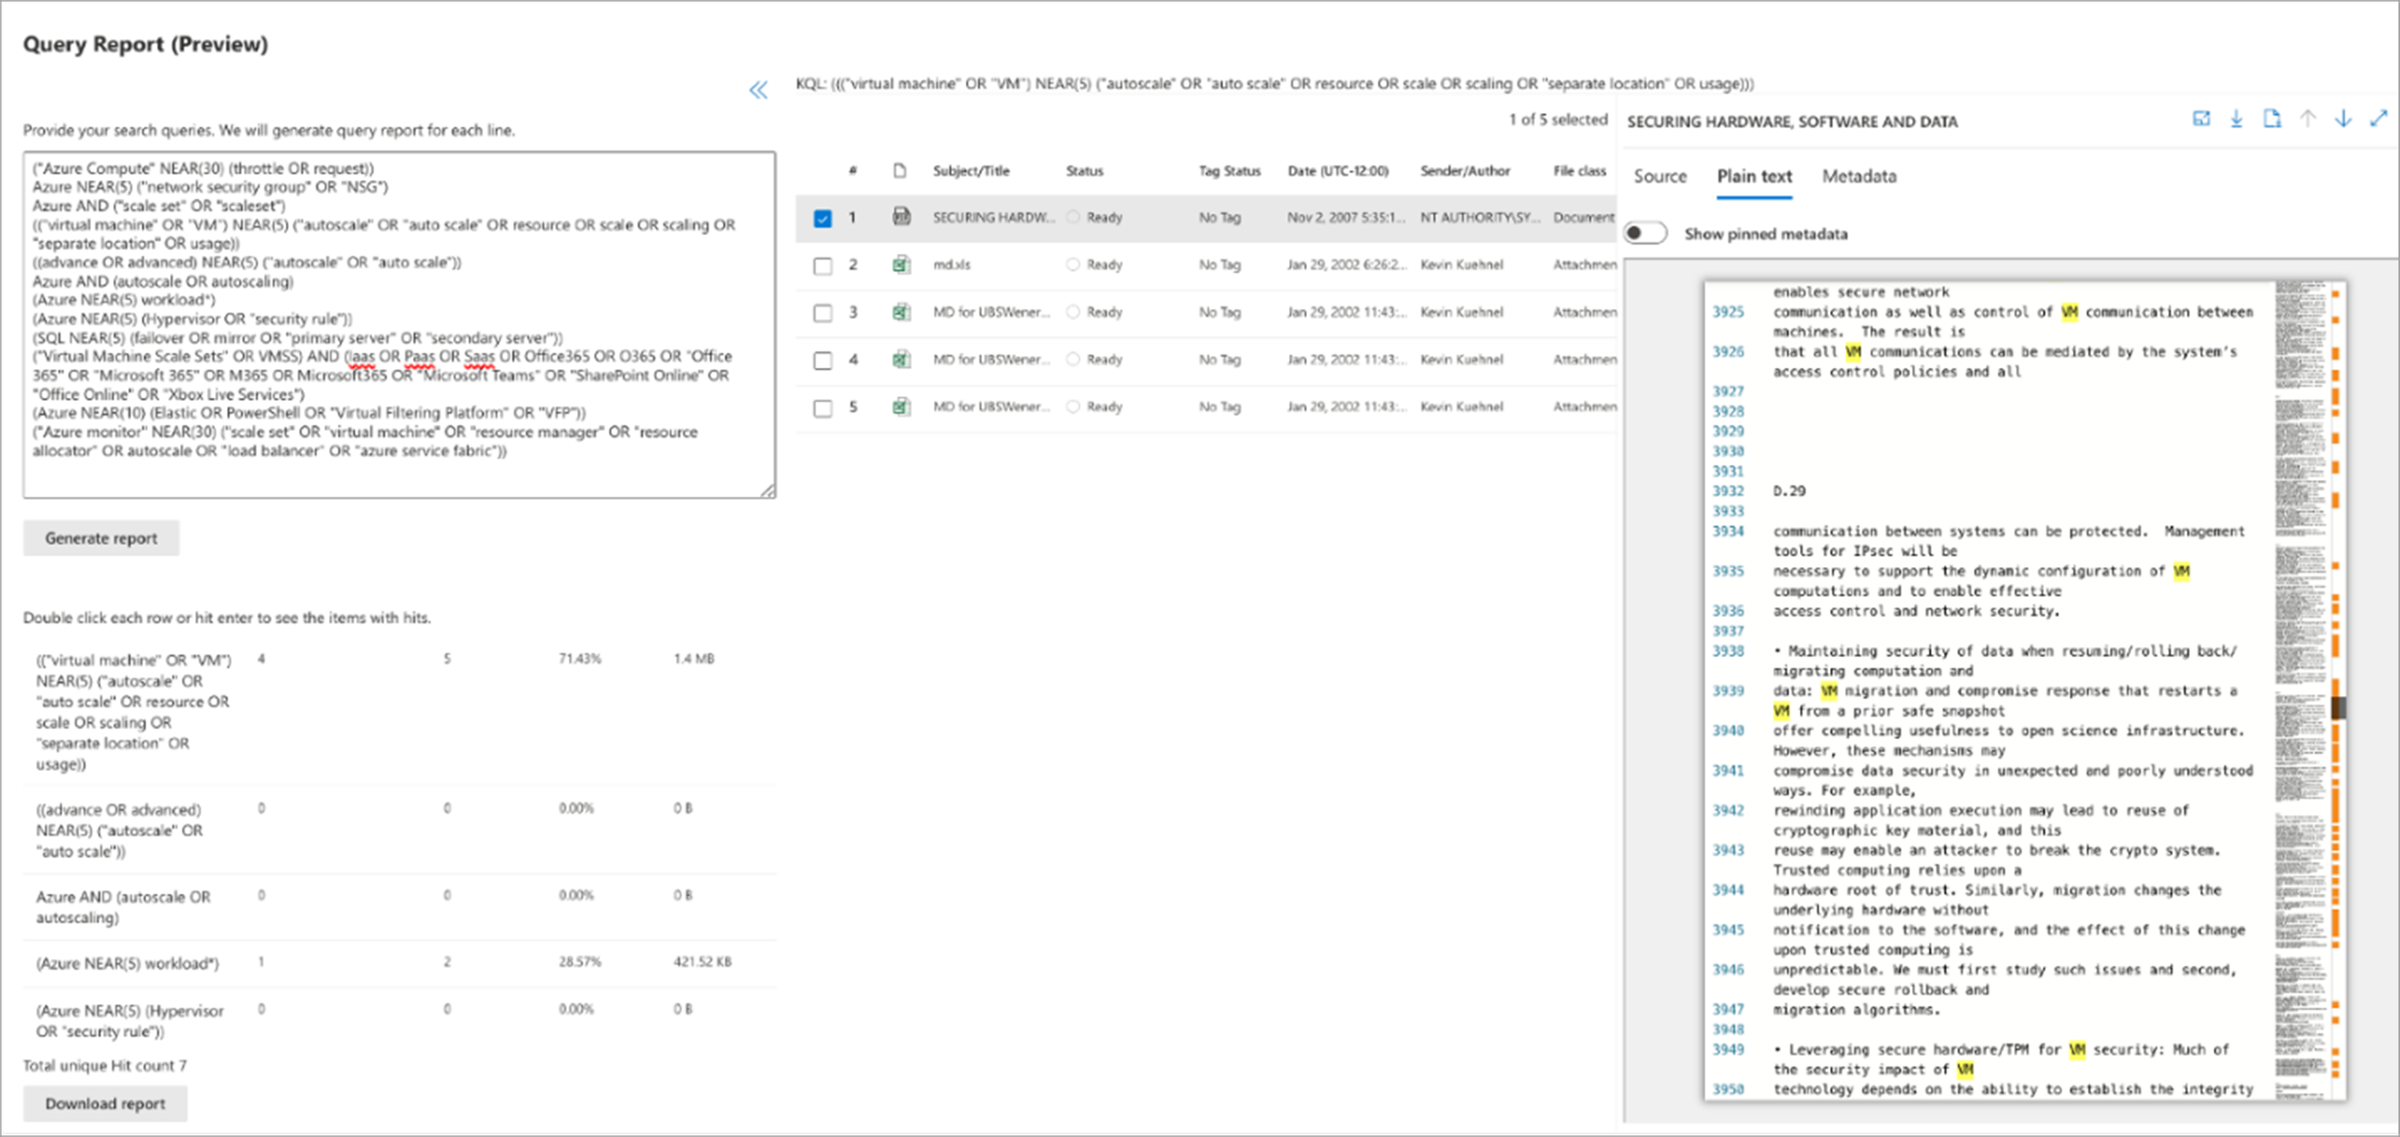The width and height of the screenshot is (2400, 1137).
Task: Click the Excel icon in row 3
Action: pos(901,312)
